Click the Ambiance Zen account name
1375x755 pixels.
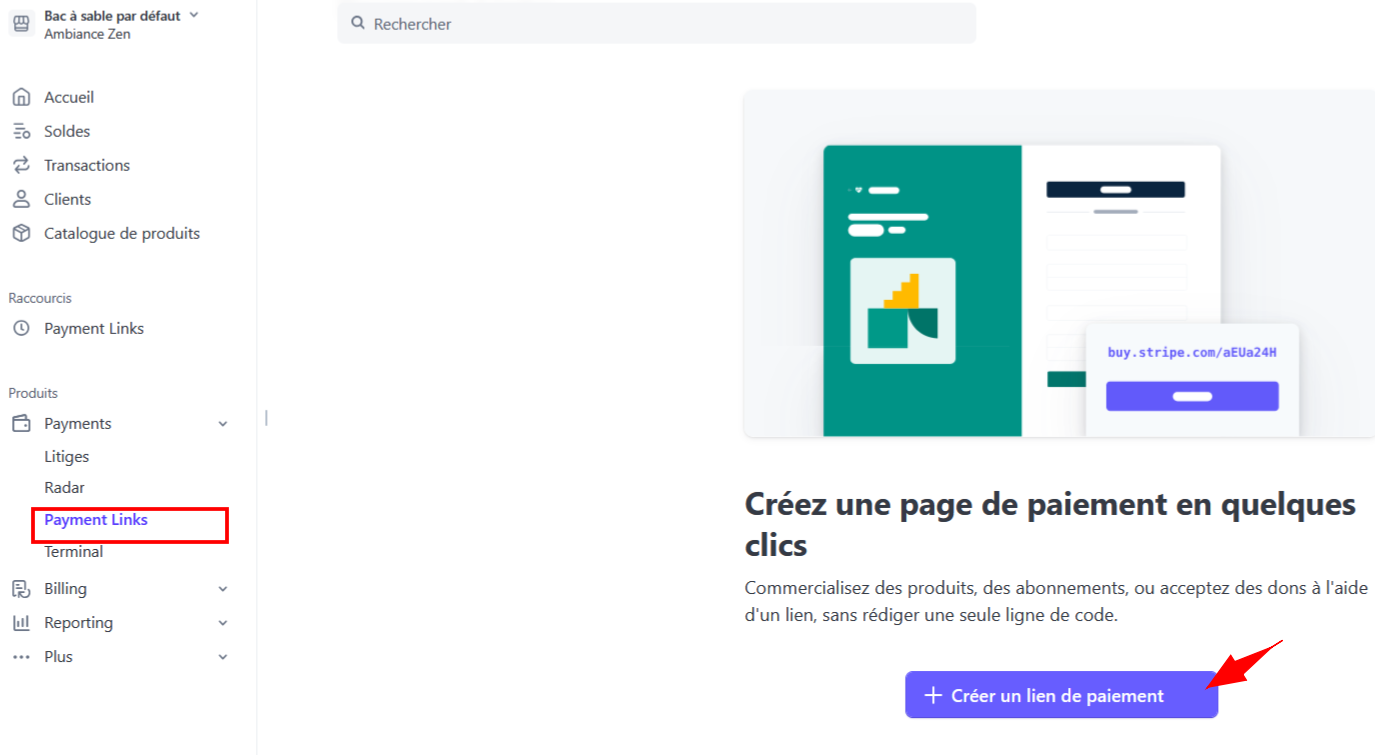pyautogui.click(x=87, y=34)
